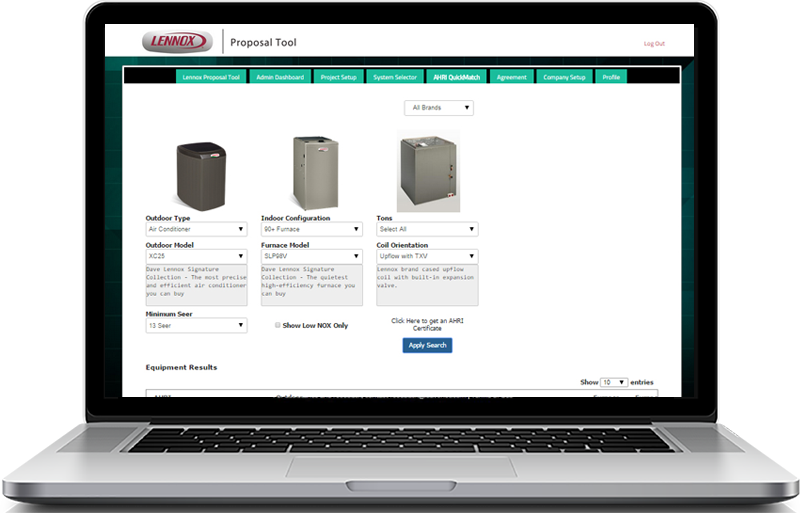Open the All Brands dropdown
This screenshot has width=800, height=513.
click(439, 108)
